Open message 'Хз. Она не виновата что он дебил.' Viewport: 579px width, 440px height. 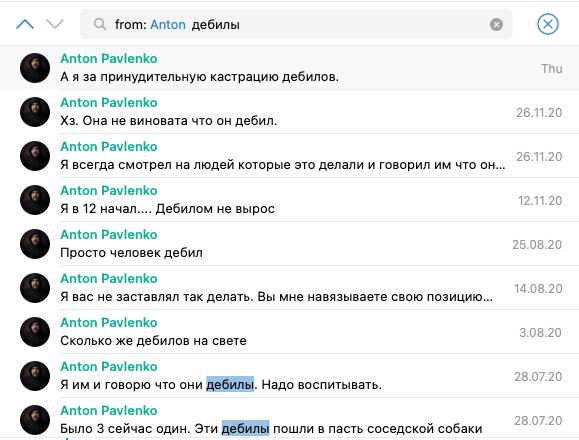pyautogui.click(x=290, y=112)
